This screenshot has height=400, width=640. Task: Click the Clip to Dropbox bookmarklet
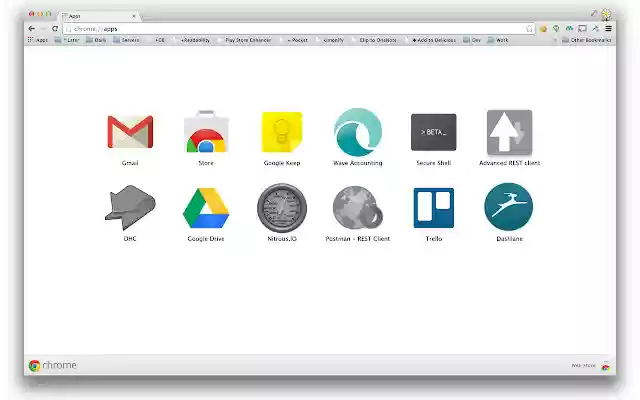click(x=374, y=40)
